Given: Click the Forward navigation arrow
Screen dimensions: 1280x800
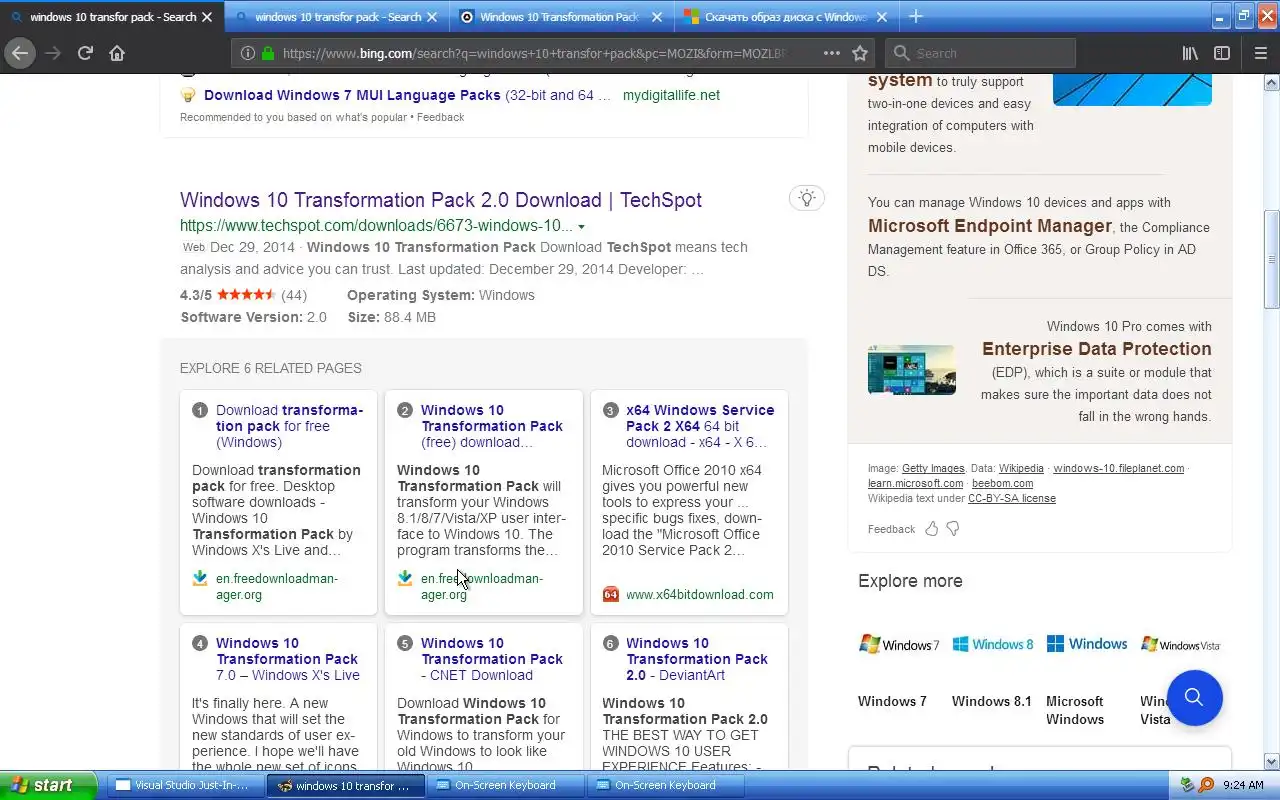Looking at the screenshot, I should (x=53, y=53).
